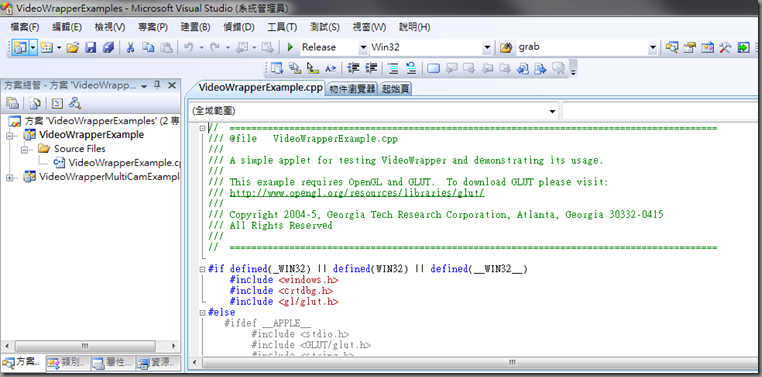Screen dimensions: 762x377
Task: Click the Copy toolbar icon
Action: 148,48
